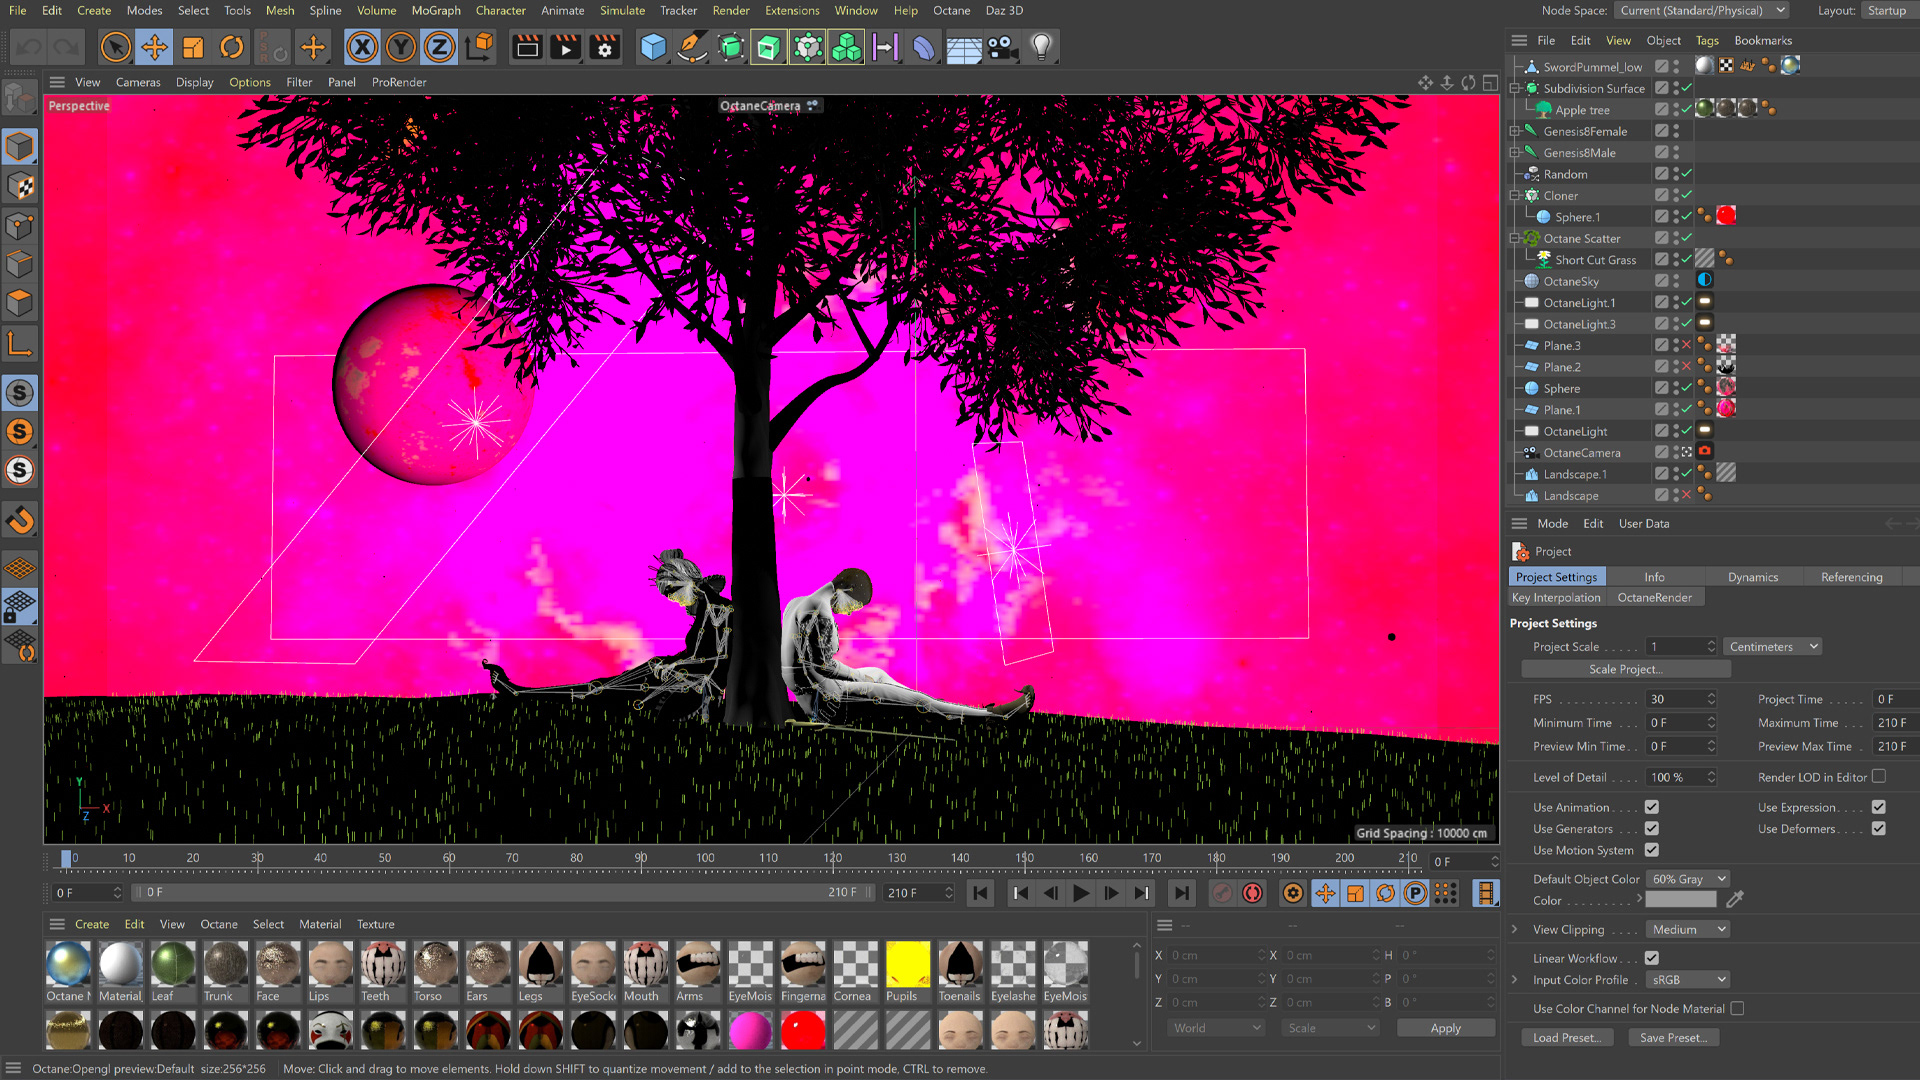Image resolution: width=1920 pixels, height=1080 pixels.
Task: Toggle X axis lock
Action: tap(362, 47)
